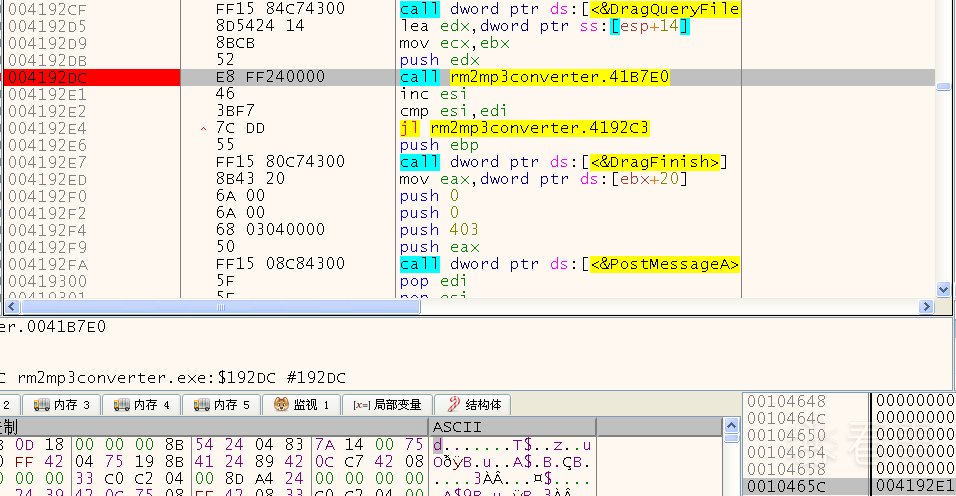The width and height of the screenshot is (956, 496).
Task: Click address 004192E4 in disassembly
Action: coord(48,129)
